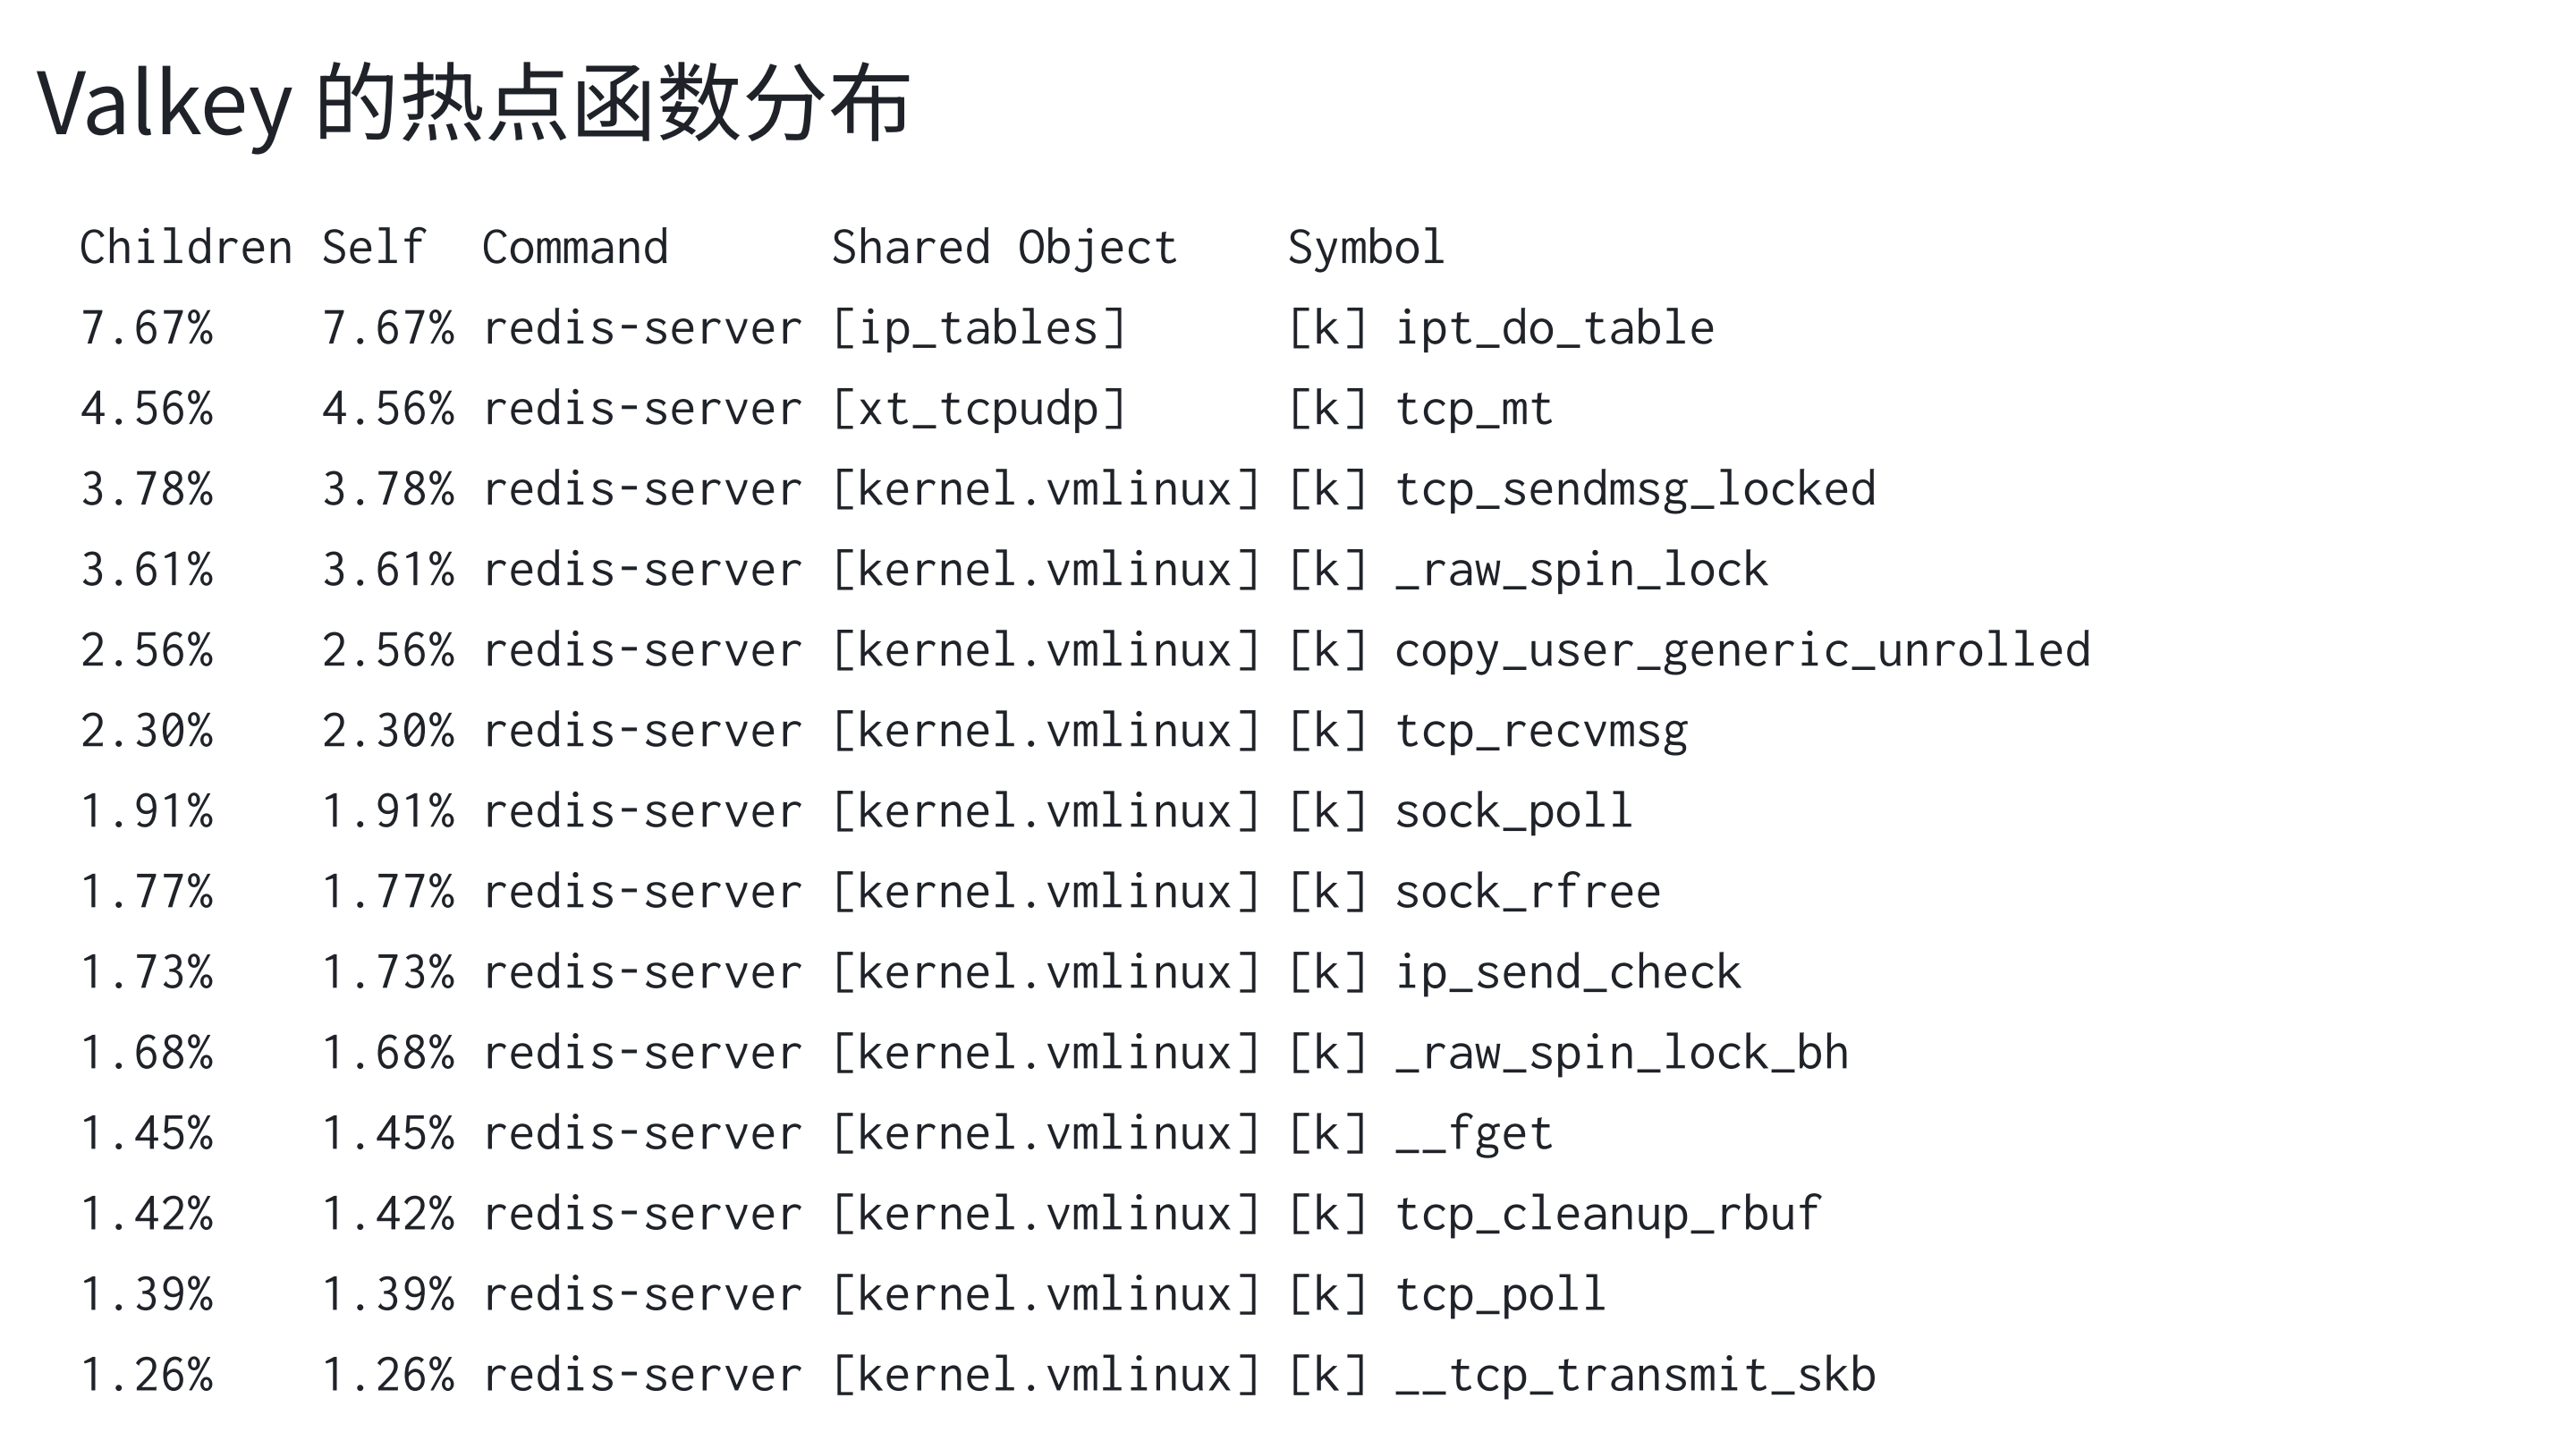This screenshot has height=1449, width=2576.
Task: Click the [ip_tables] shared object
Action: tap(979, 328)
